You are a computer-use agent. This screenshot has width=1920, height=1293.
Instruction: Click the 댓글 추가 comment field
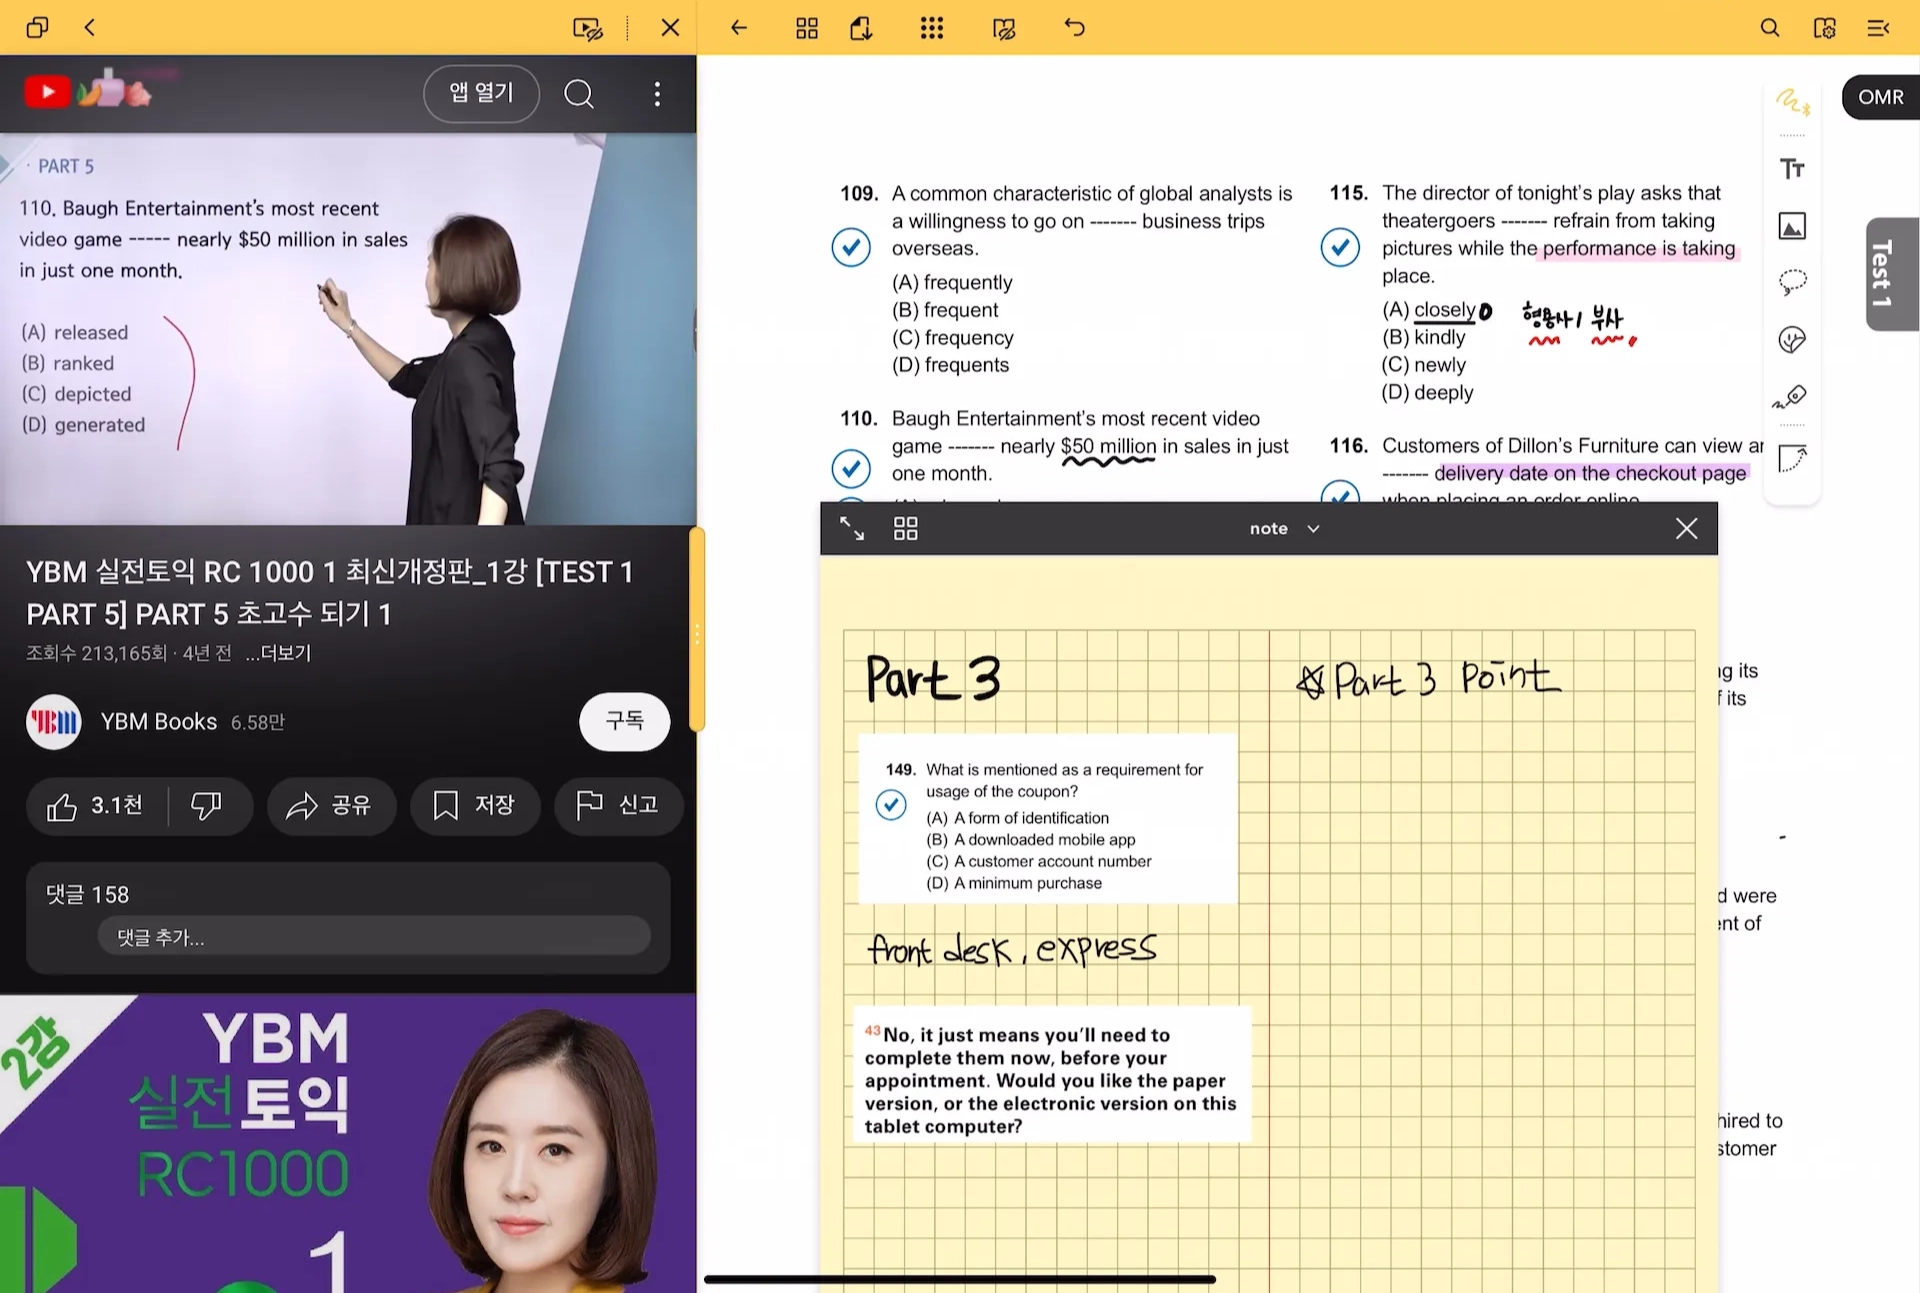pos(373,937)
